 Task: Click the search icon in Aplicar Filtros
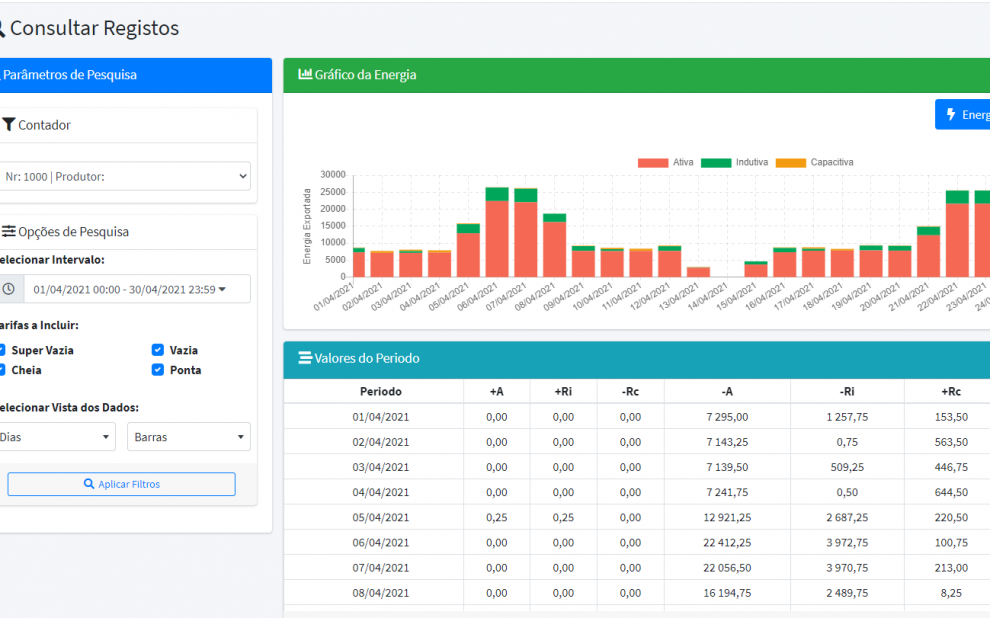[89, 484]
